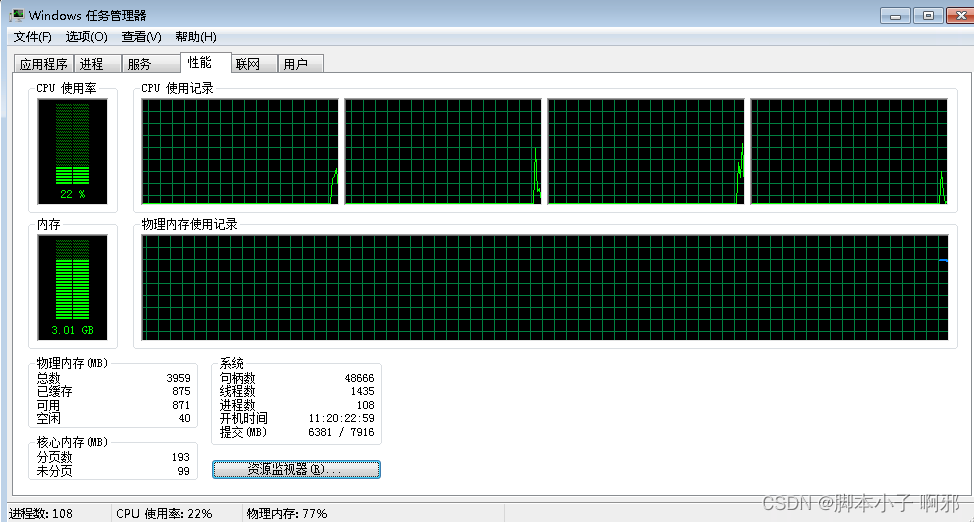Maximize the Task Manager window
Screen dimensions: 974x522
(928, 16)
